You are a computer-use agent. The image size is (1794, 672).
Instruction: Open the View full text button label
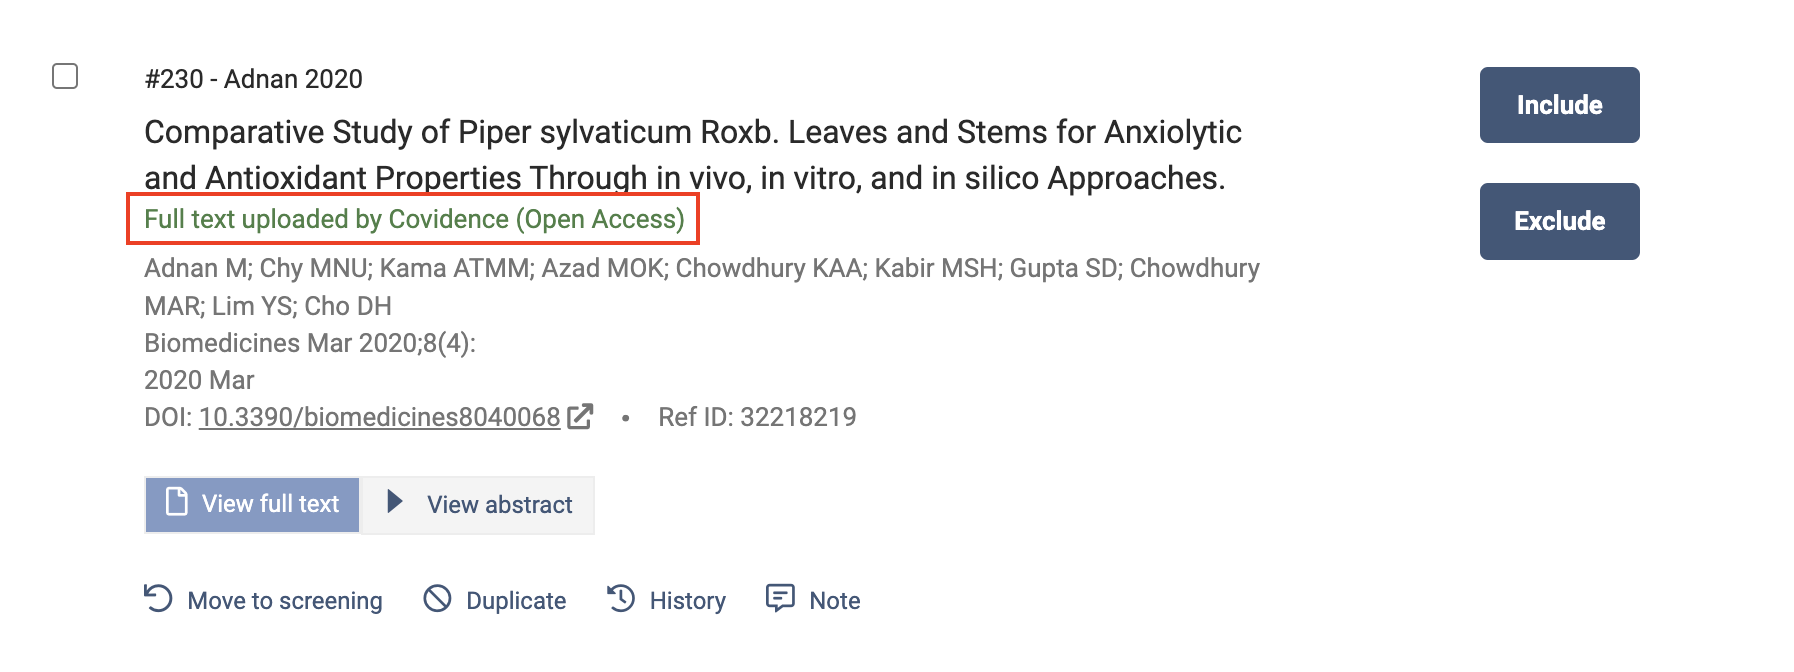point(270,504)
